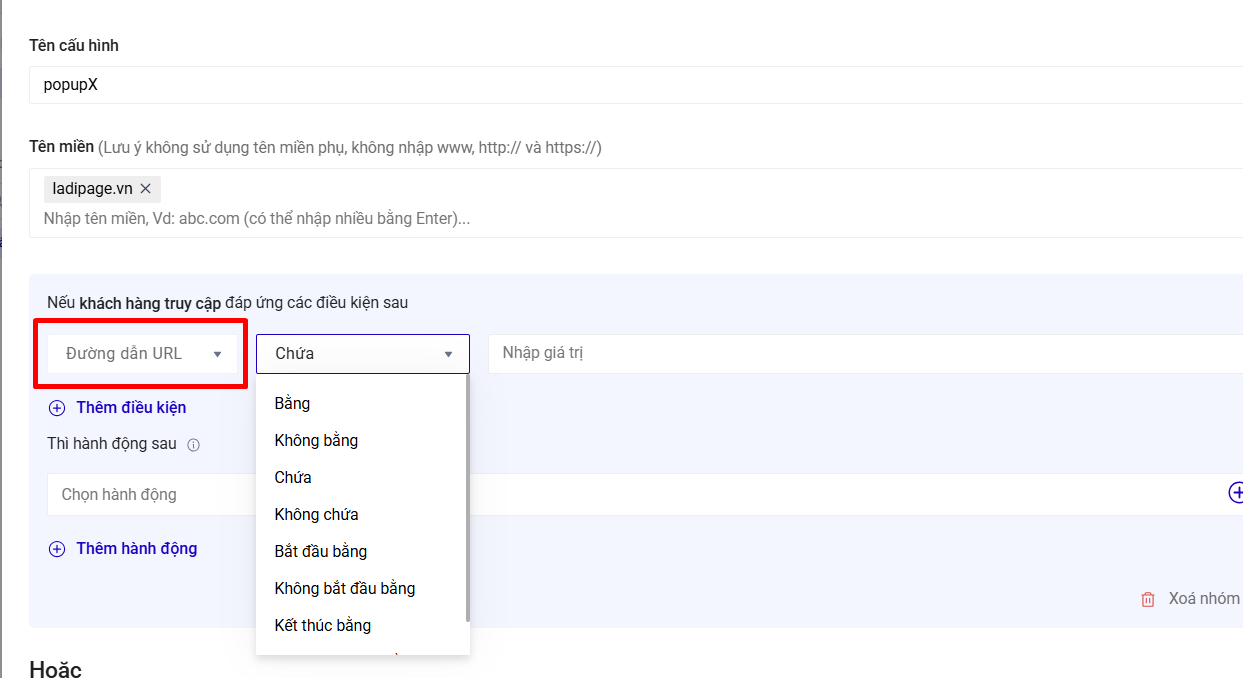Remove the ladipage.vn domain tag

(146, 189)
